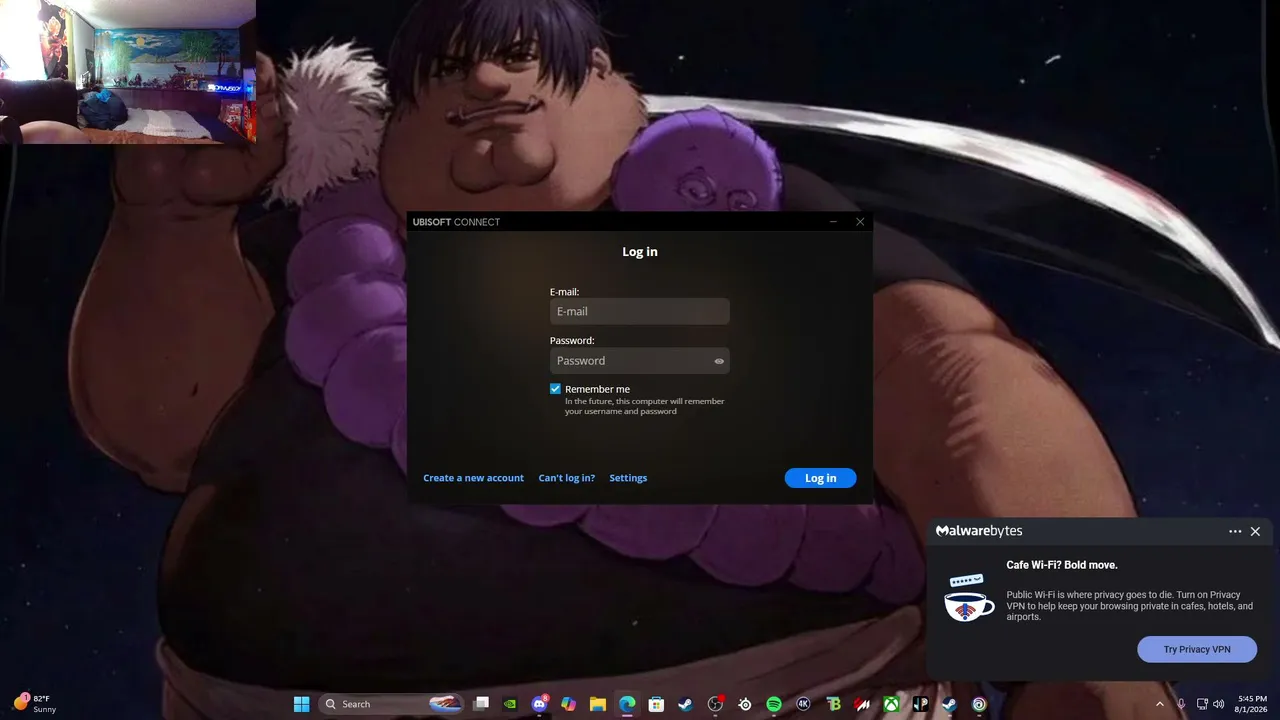
Task: Open the Windows Start menu
Action: click(301, 704)
